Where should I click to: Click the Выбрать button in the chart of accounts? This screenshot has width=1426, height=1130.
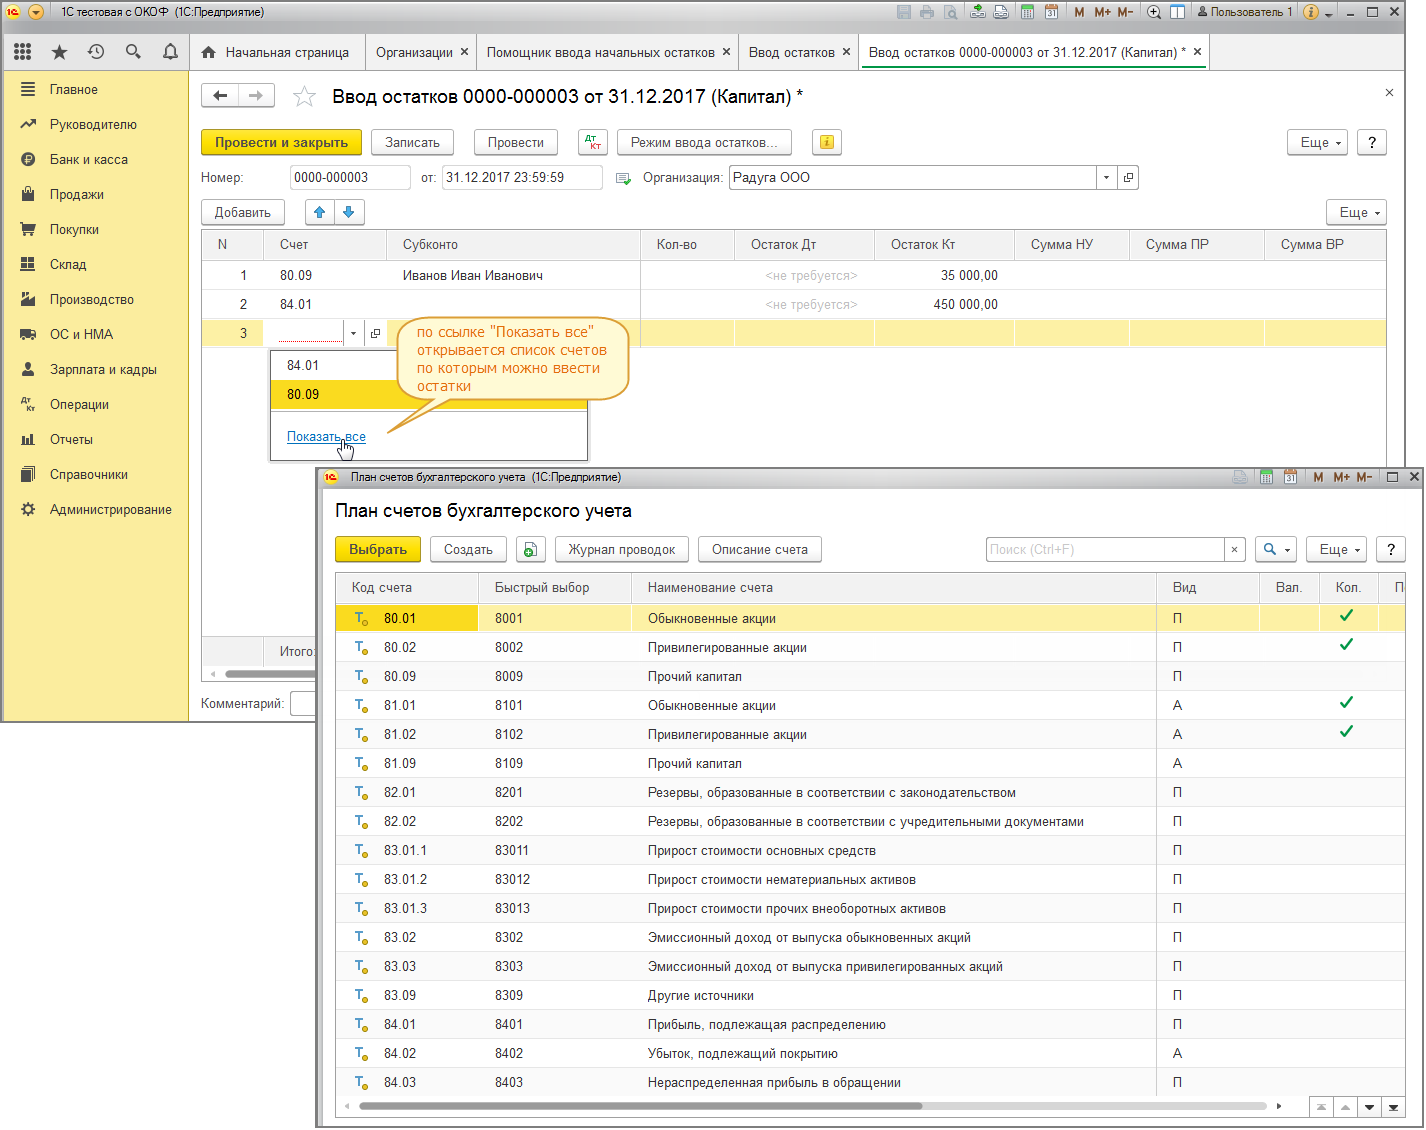coord(378,549)
